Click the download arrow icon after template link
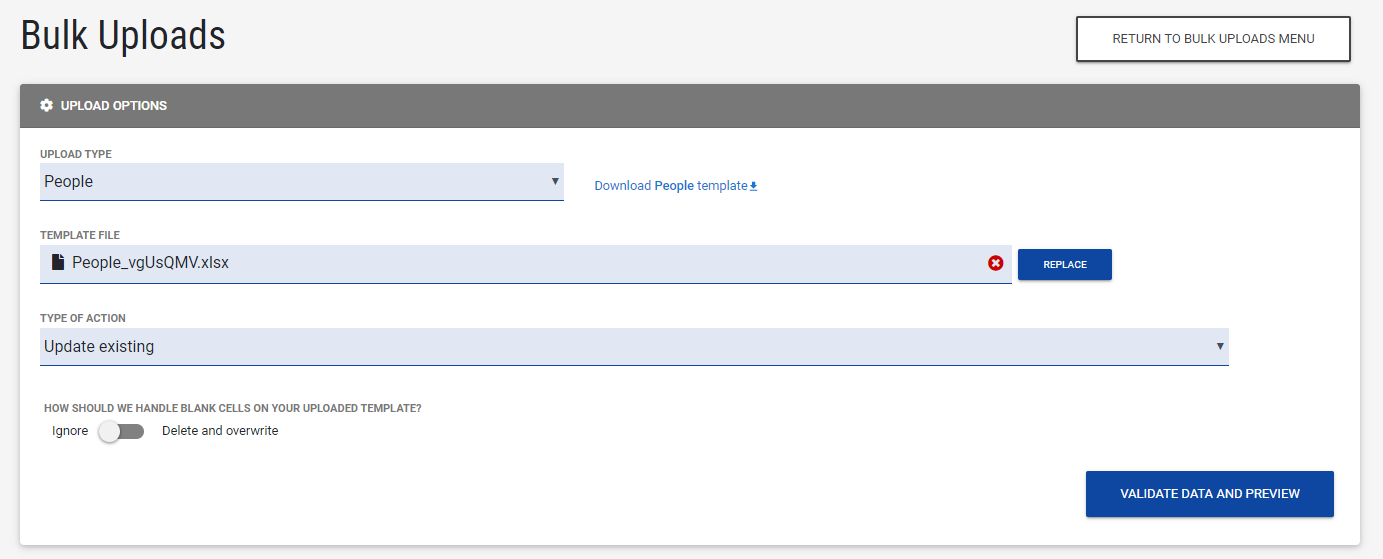This screenshot has width=1383, height=559. click(x=754, y=186)
